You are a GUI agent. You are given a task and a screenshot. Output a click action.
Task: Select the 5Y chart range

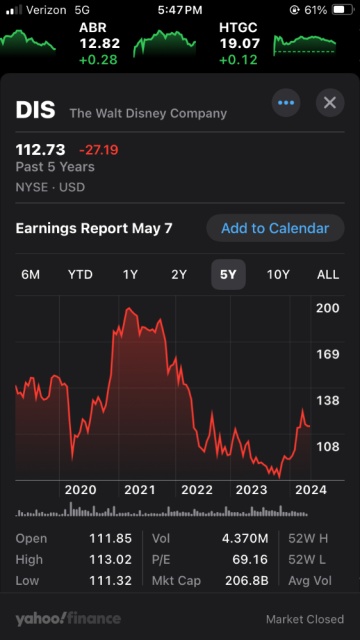click(228, 275)
